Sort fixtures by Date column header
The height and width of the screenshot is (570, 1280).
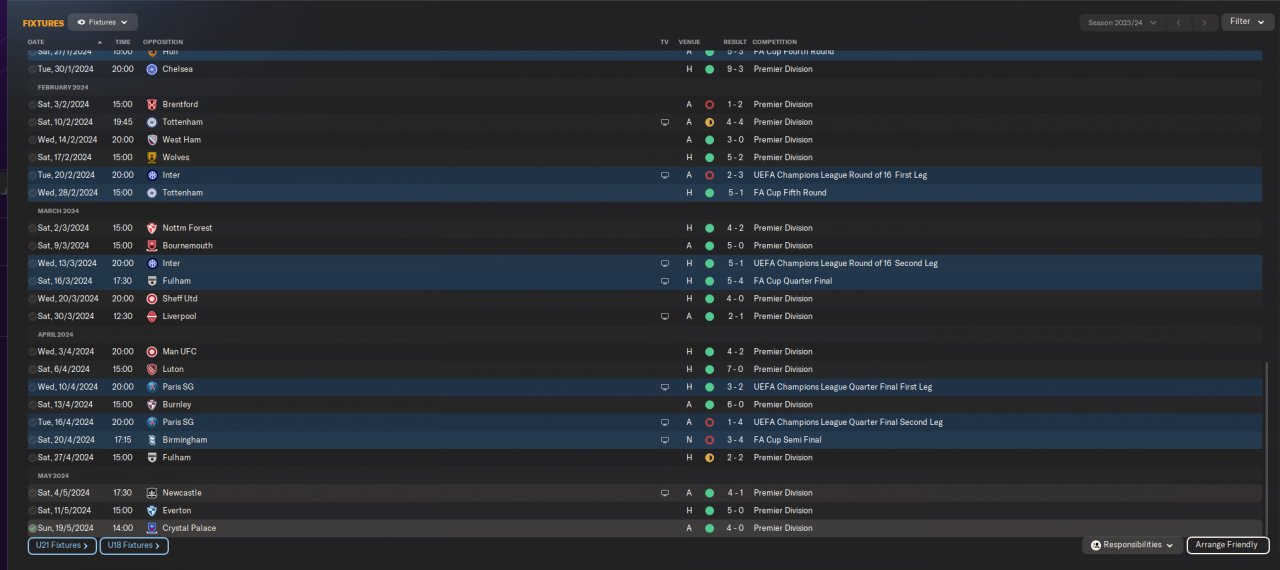tap(36, 42)
